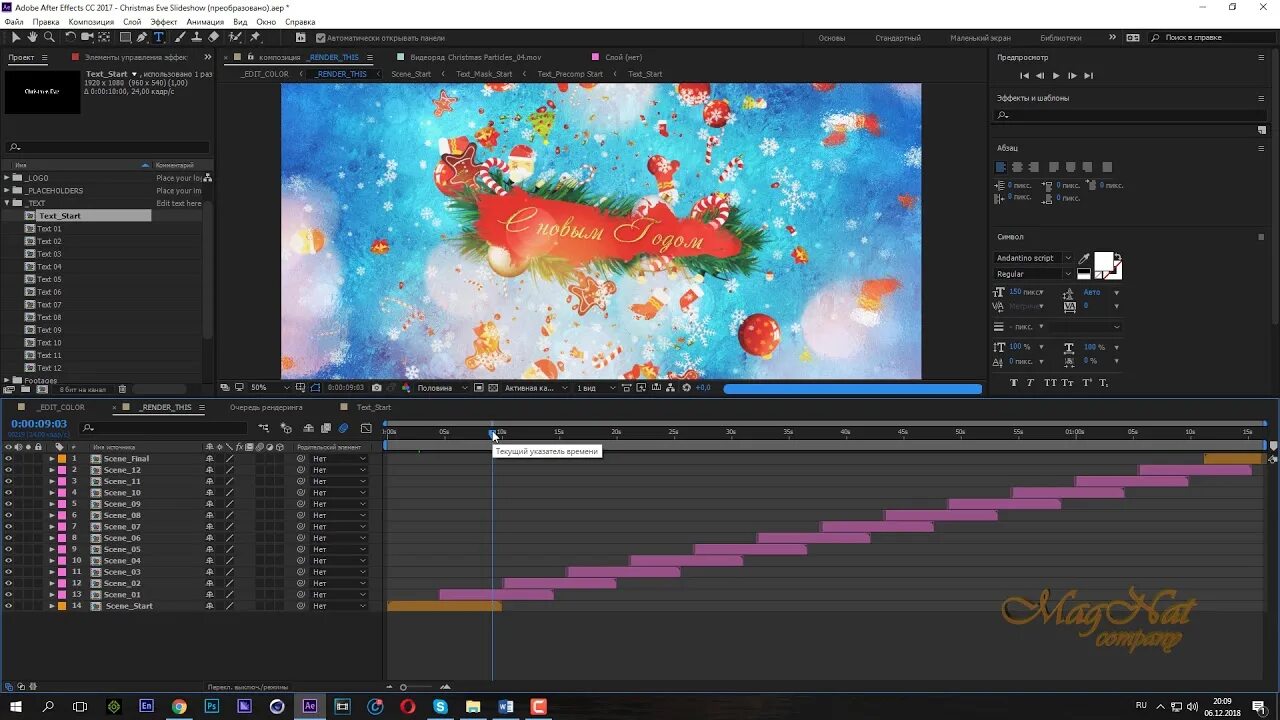Select the Horizontal Type tool
1280x720 pixels.
[x=158, y=38]
